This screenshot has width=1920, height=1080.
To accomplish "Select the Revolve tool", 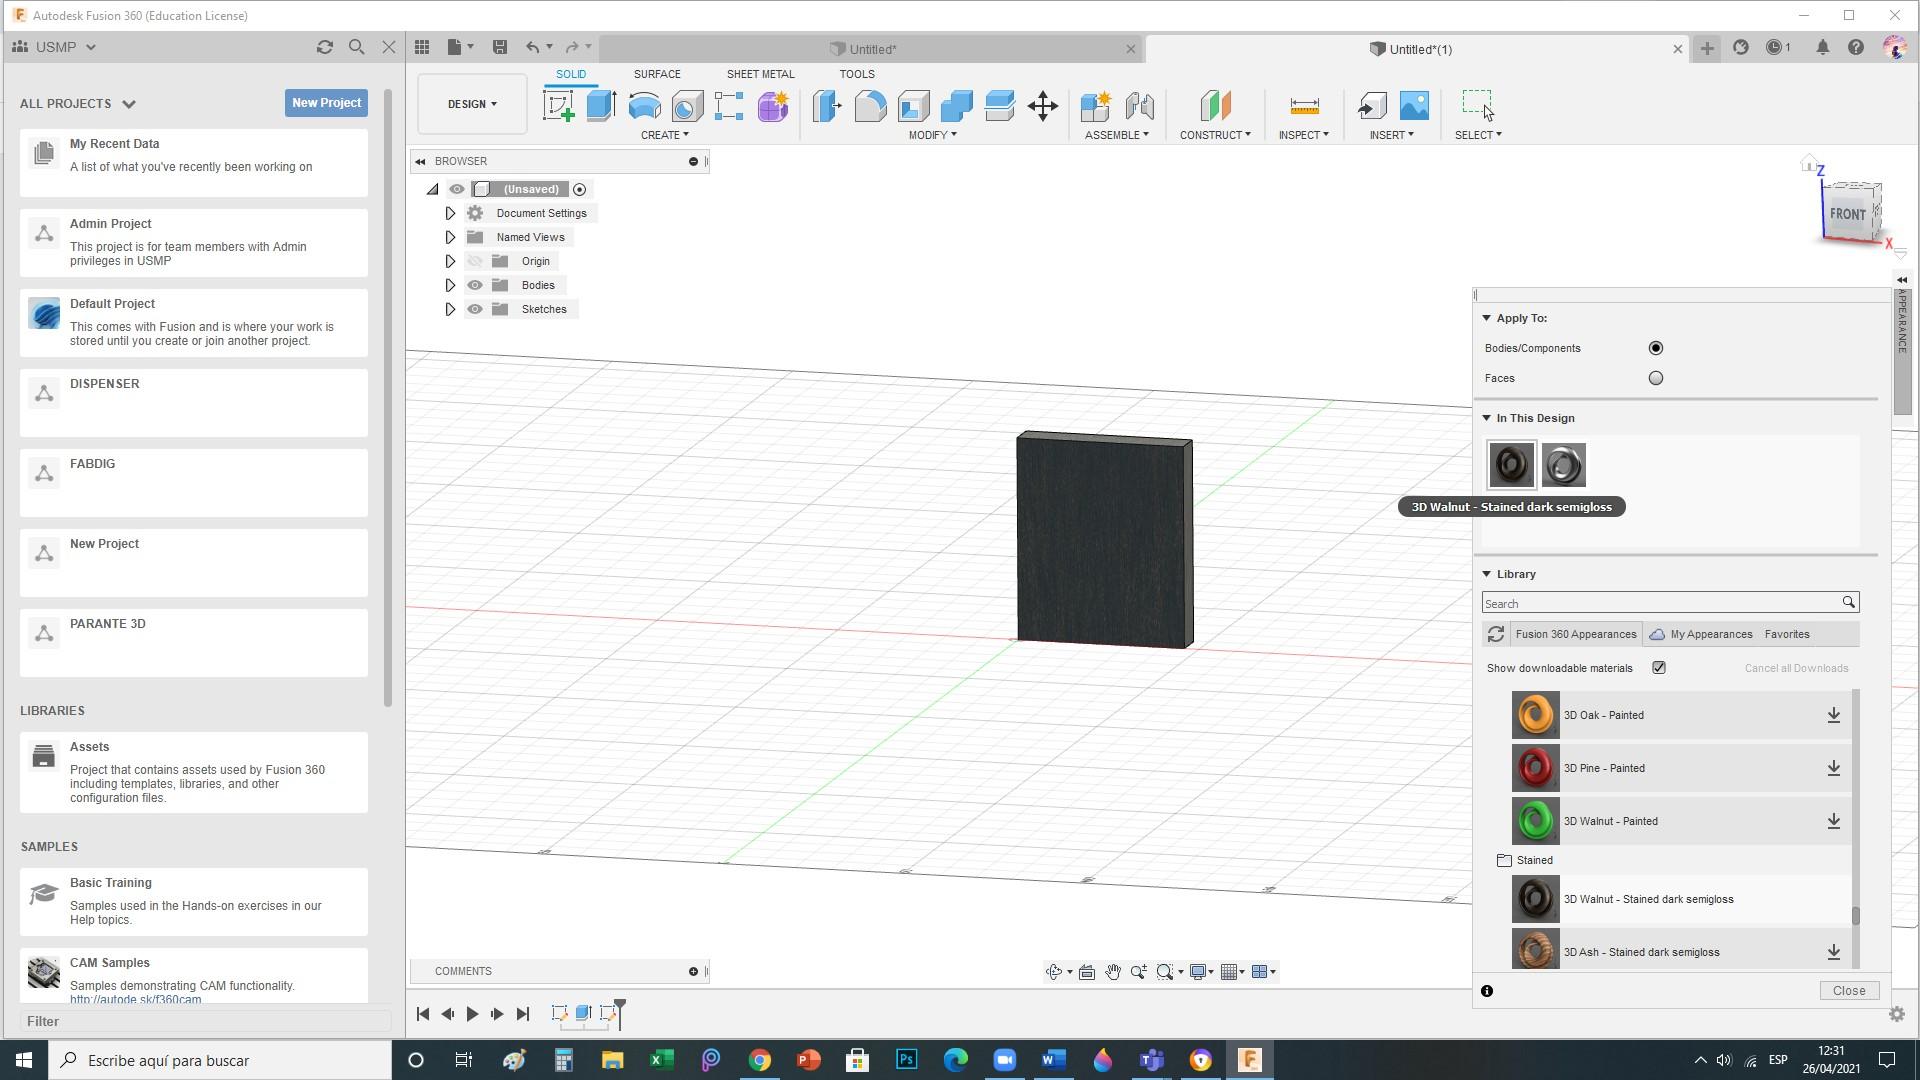I will [x=644, y=106].
